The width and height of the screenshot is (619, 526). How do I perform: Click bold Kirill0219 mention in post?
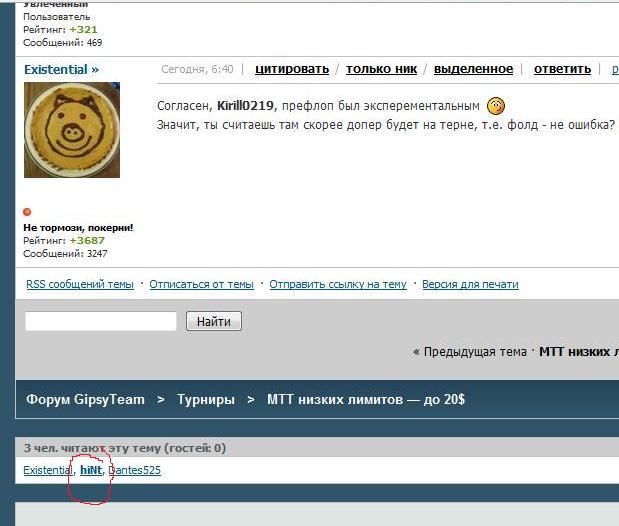click(245, 106)
